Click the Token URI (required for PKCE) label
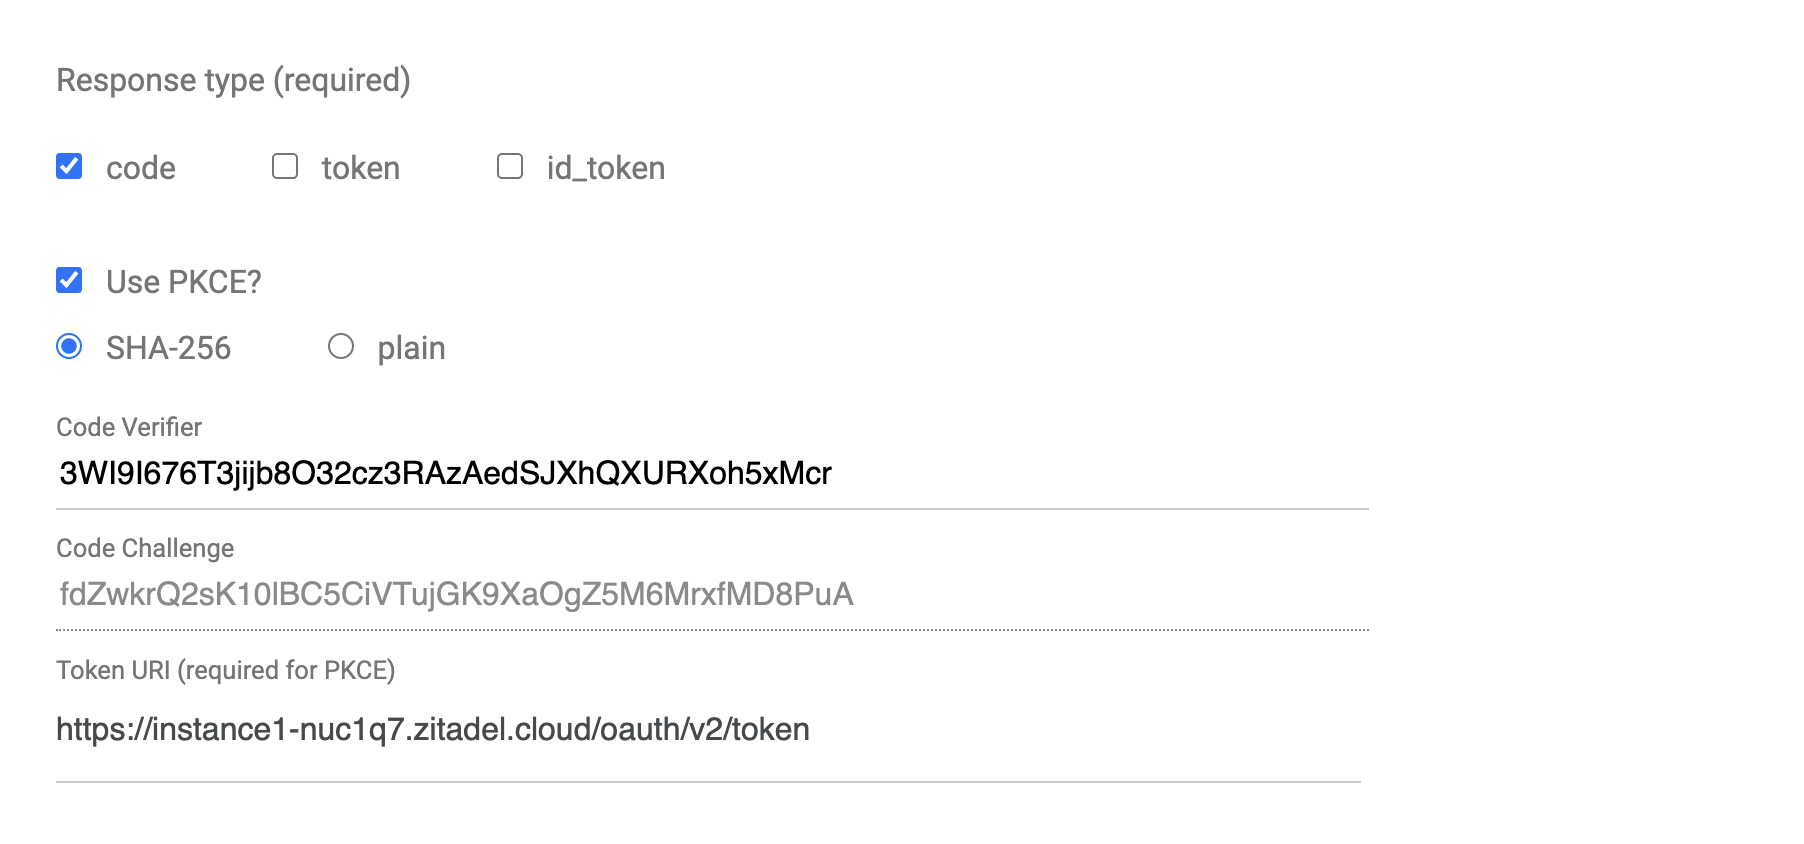 (x=226, y=670)
